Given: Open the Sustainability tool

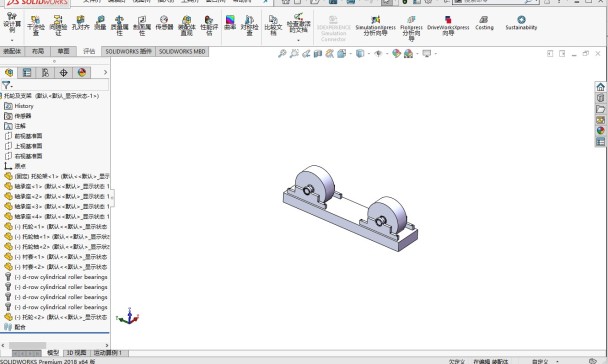Looking at the screenshot, I should point(521,23).
